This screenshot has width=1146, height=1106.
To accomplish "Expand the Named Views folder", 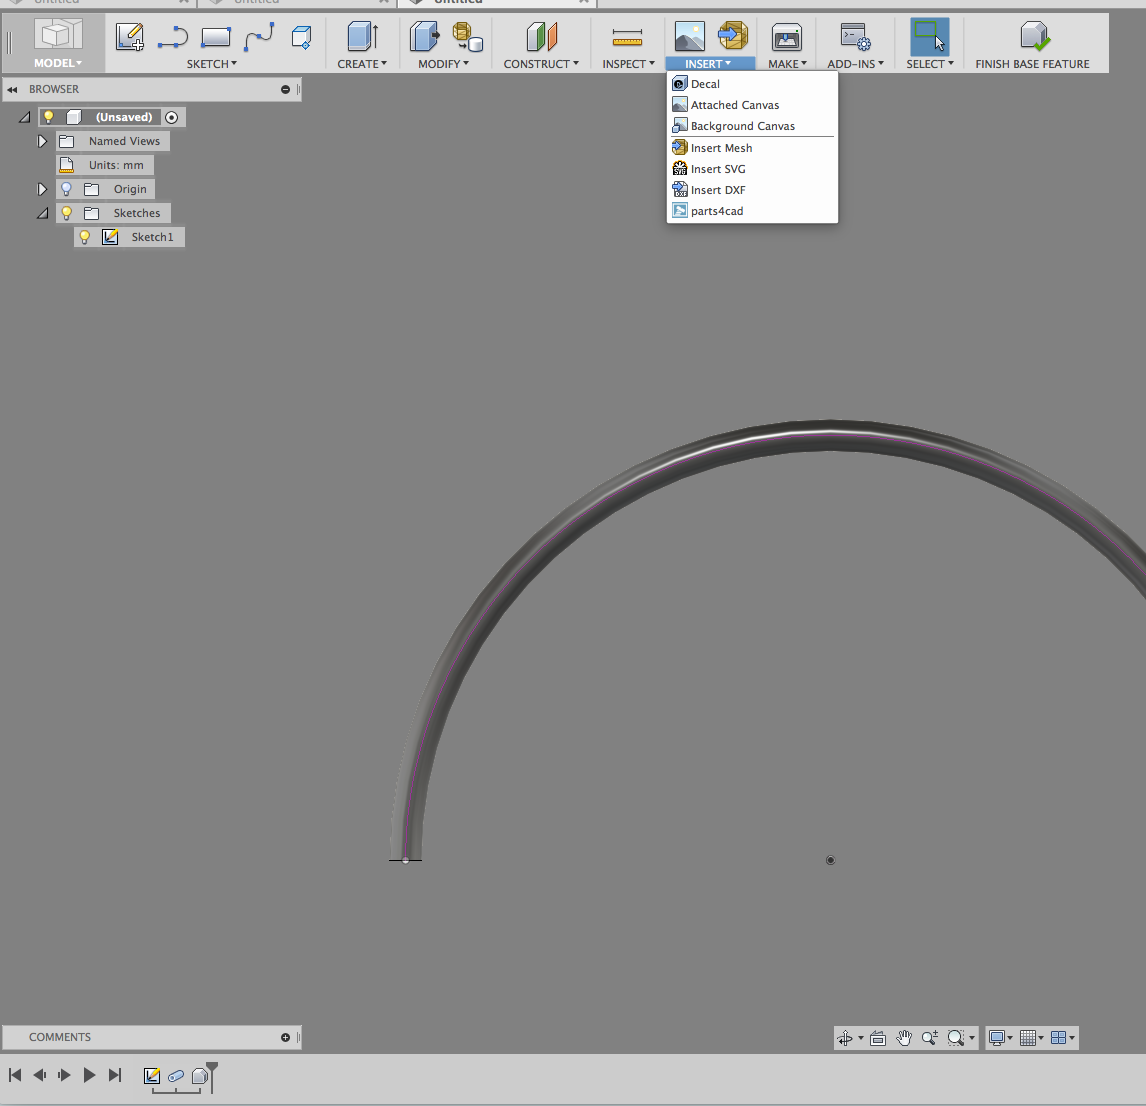I will coord(42,141).
